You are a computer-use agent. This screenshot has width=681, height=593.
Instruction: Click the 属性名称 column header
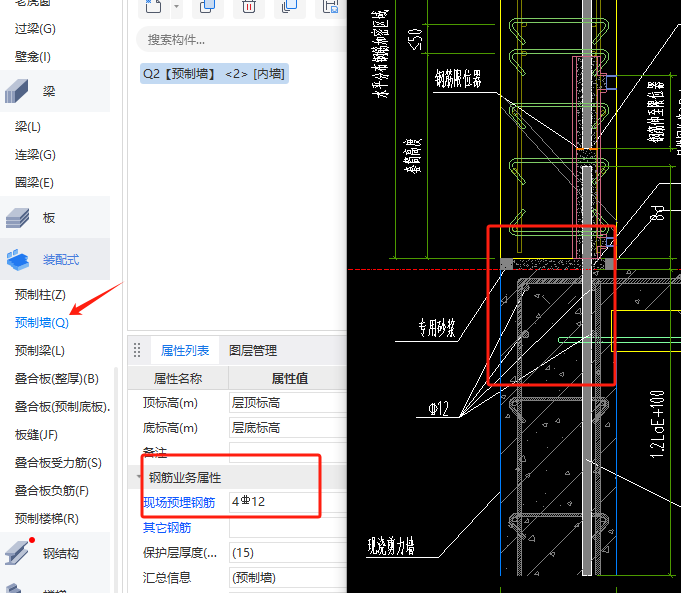tap(178, 378)
